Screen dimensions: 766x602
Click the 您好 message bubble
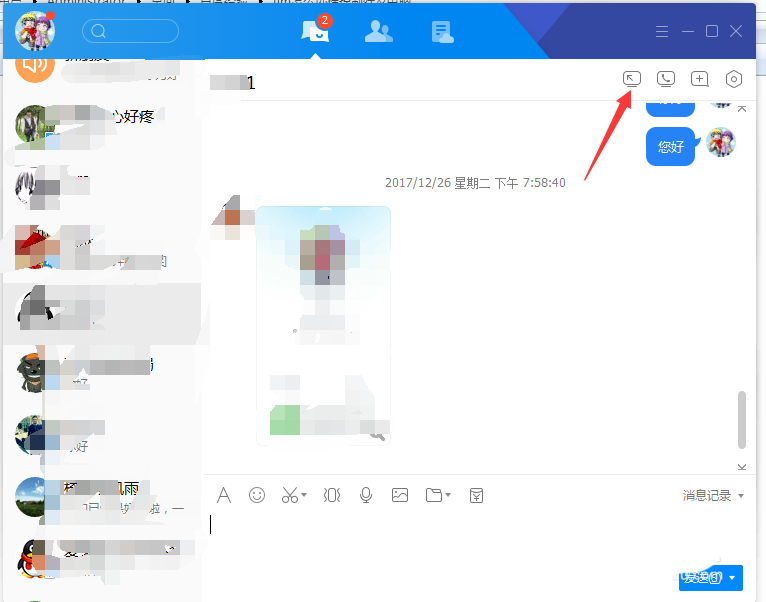coord(670,147)
